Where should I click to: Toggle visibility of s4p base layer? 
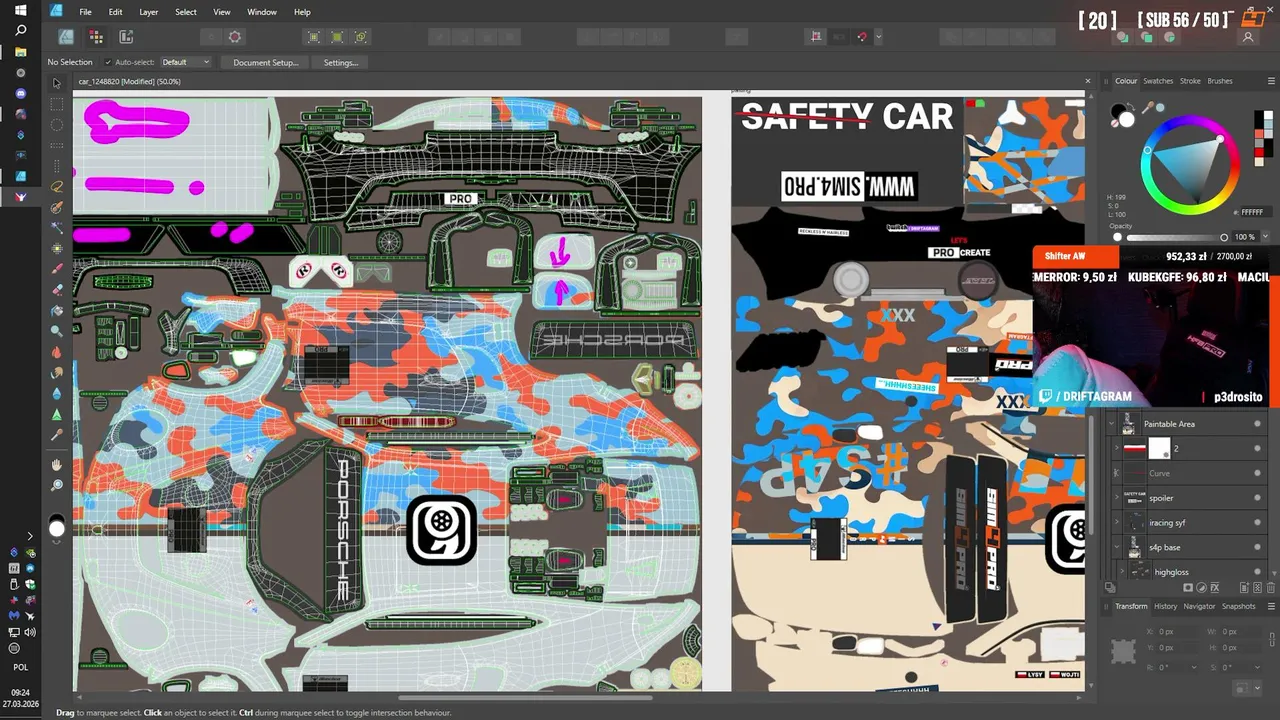(x=1257, y=548)
